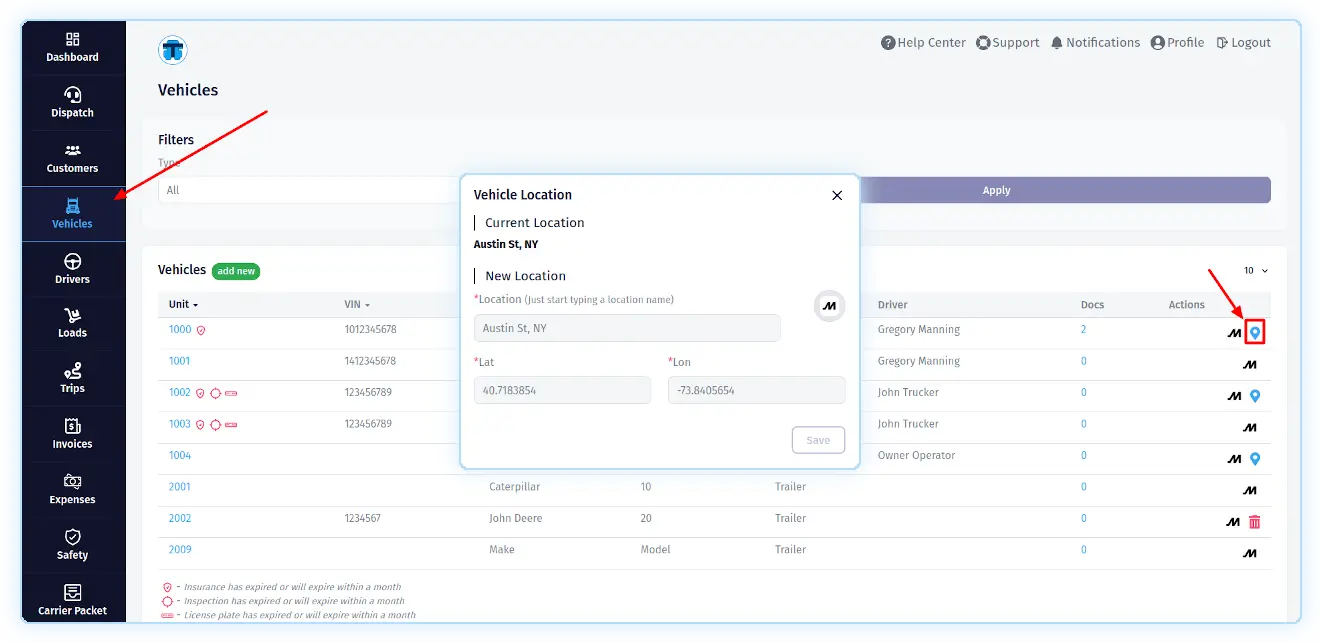
Task: Click the green add new button
Action: coord(236,271)
